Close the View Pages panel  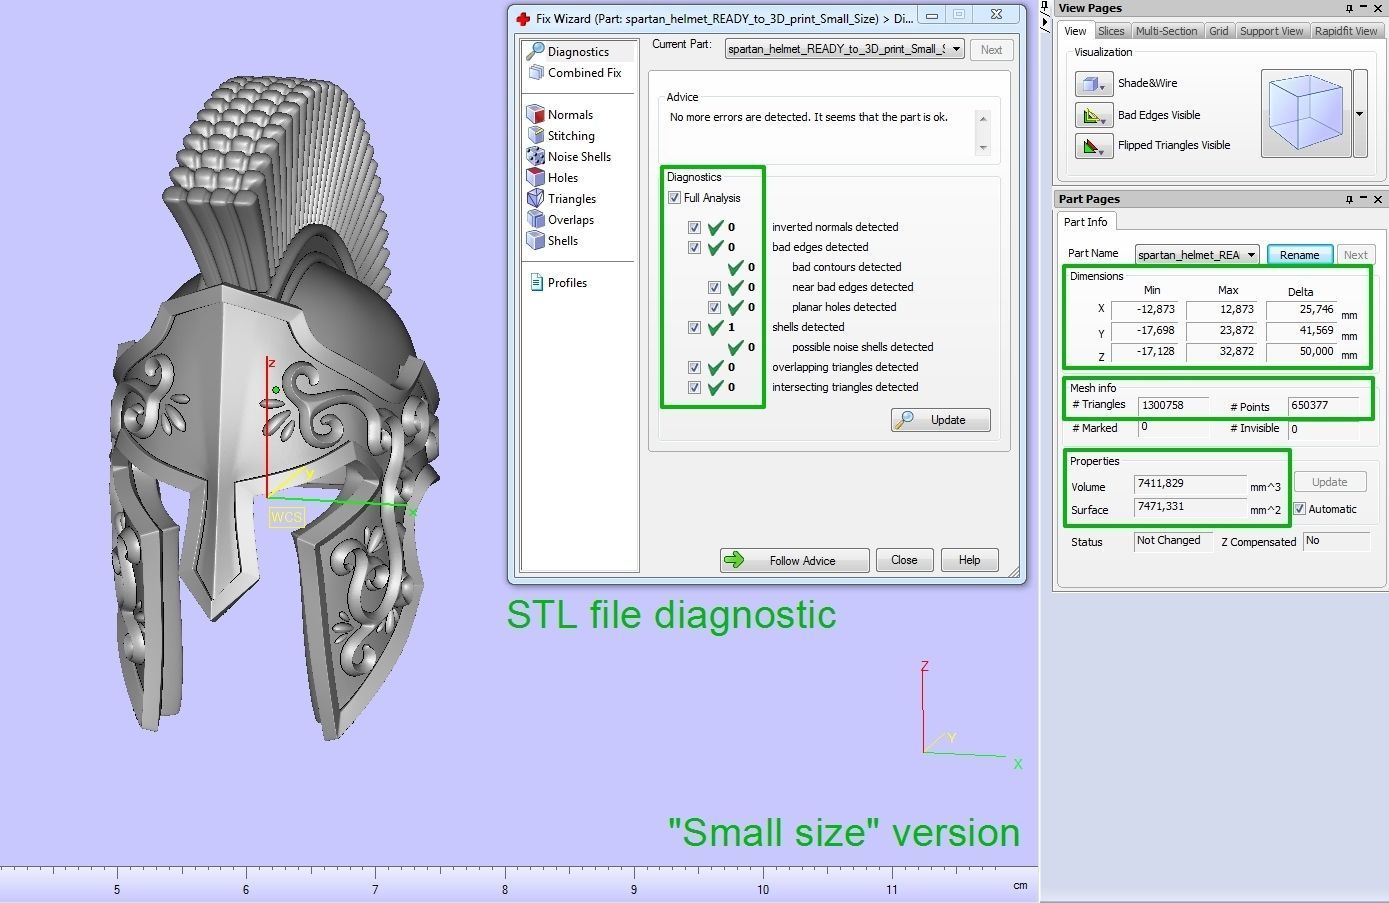pos(1378,8)
